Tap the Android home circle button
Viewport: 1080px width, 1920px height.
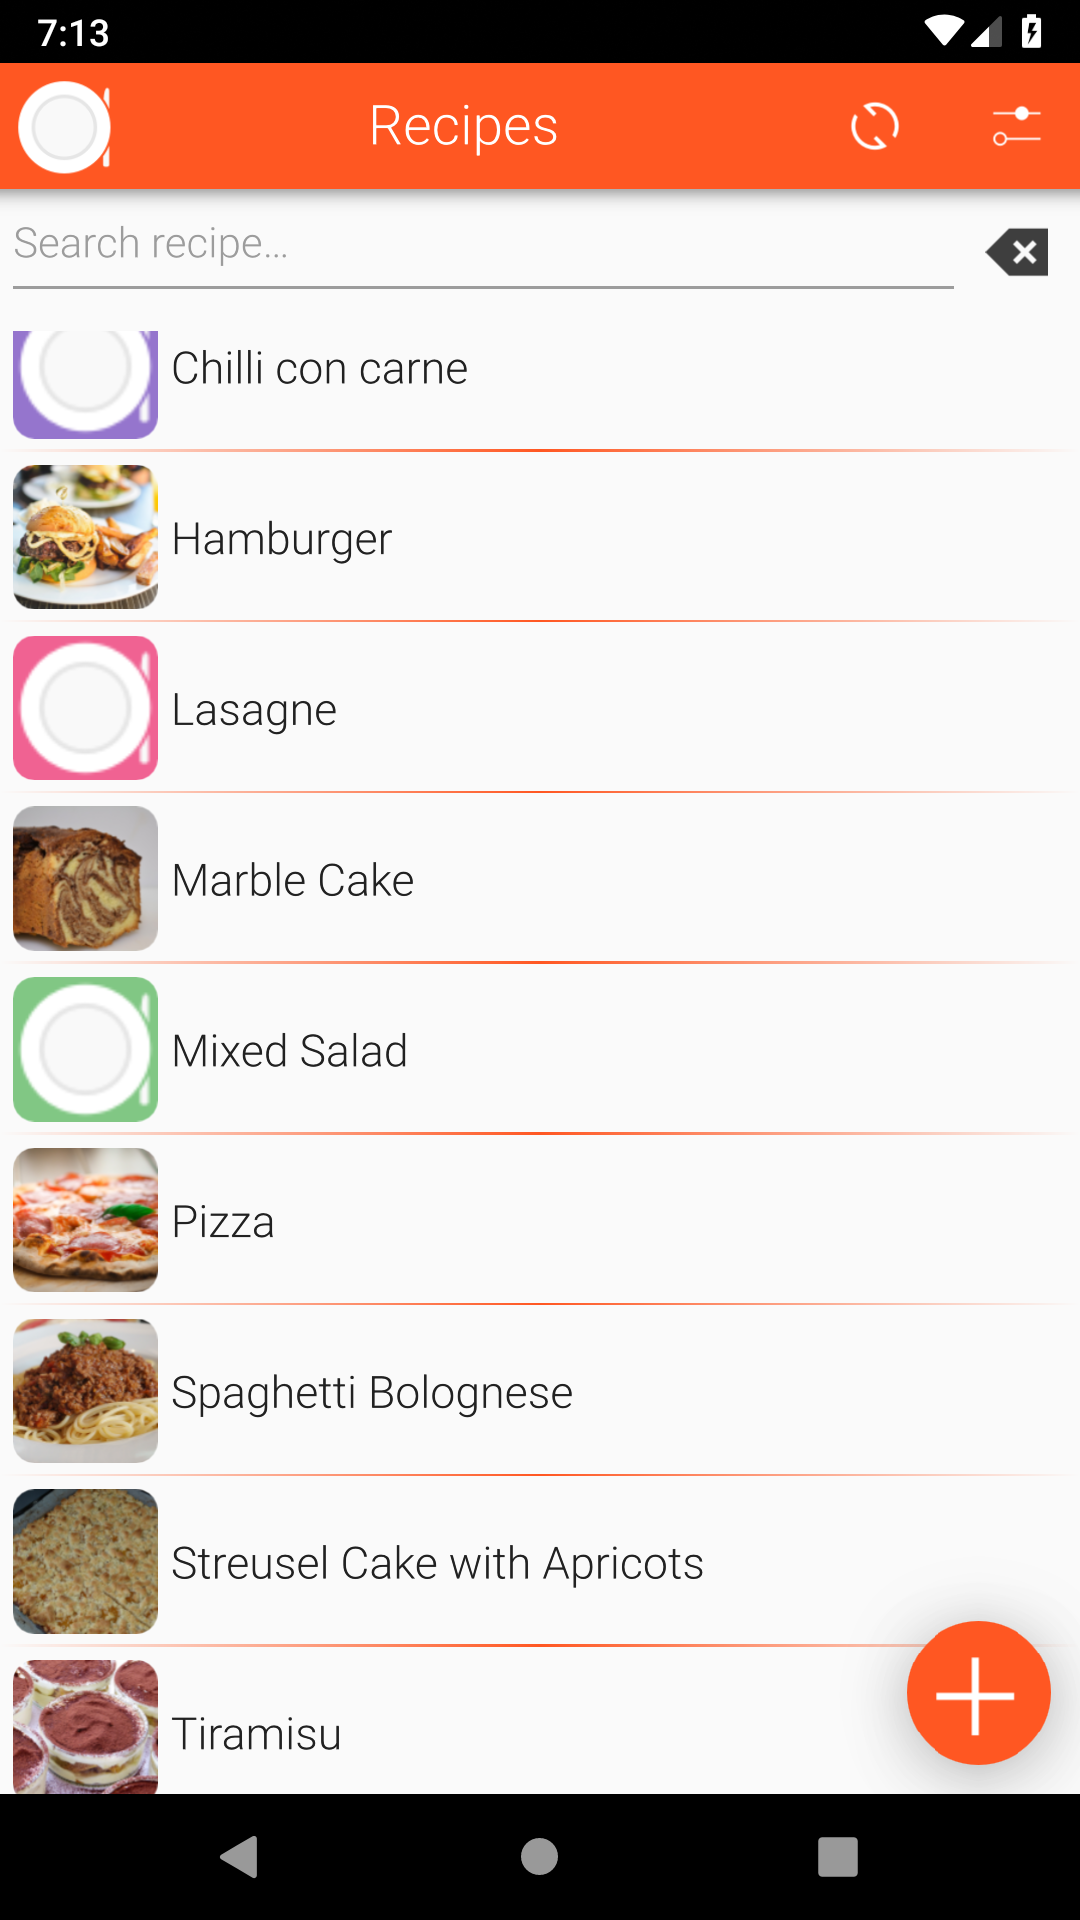(x=540, y=1857)
